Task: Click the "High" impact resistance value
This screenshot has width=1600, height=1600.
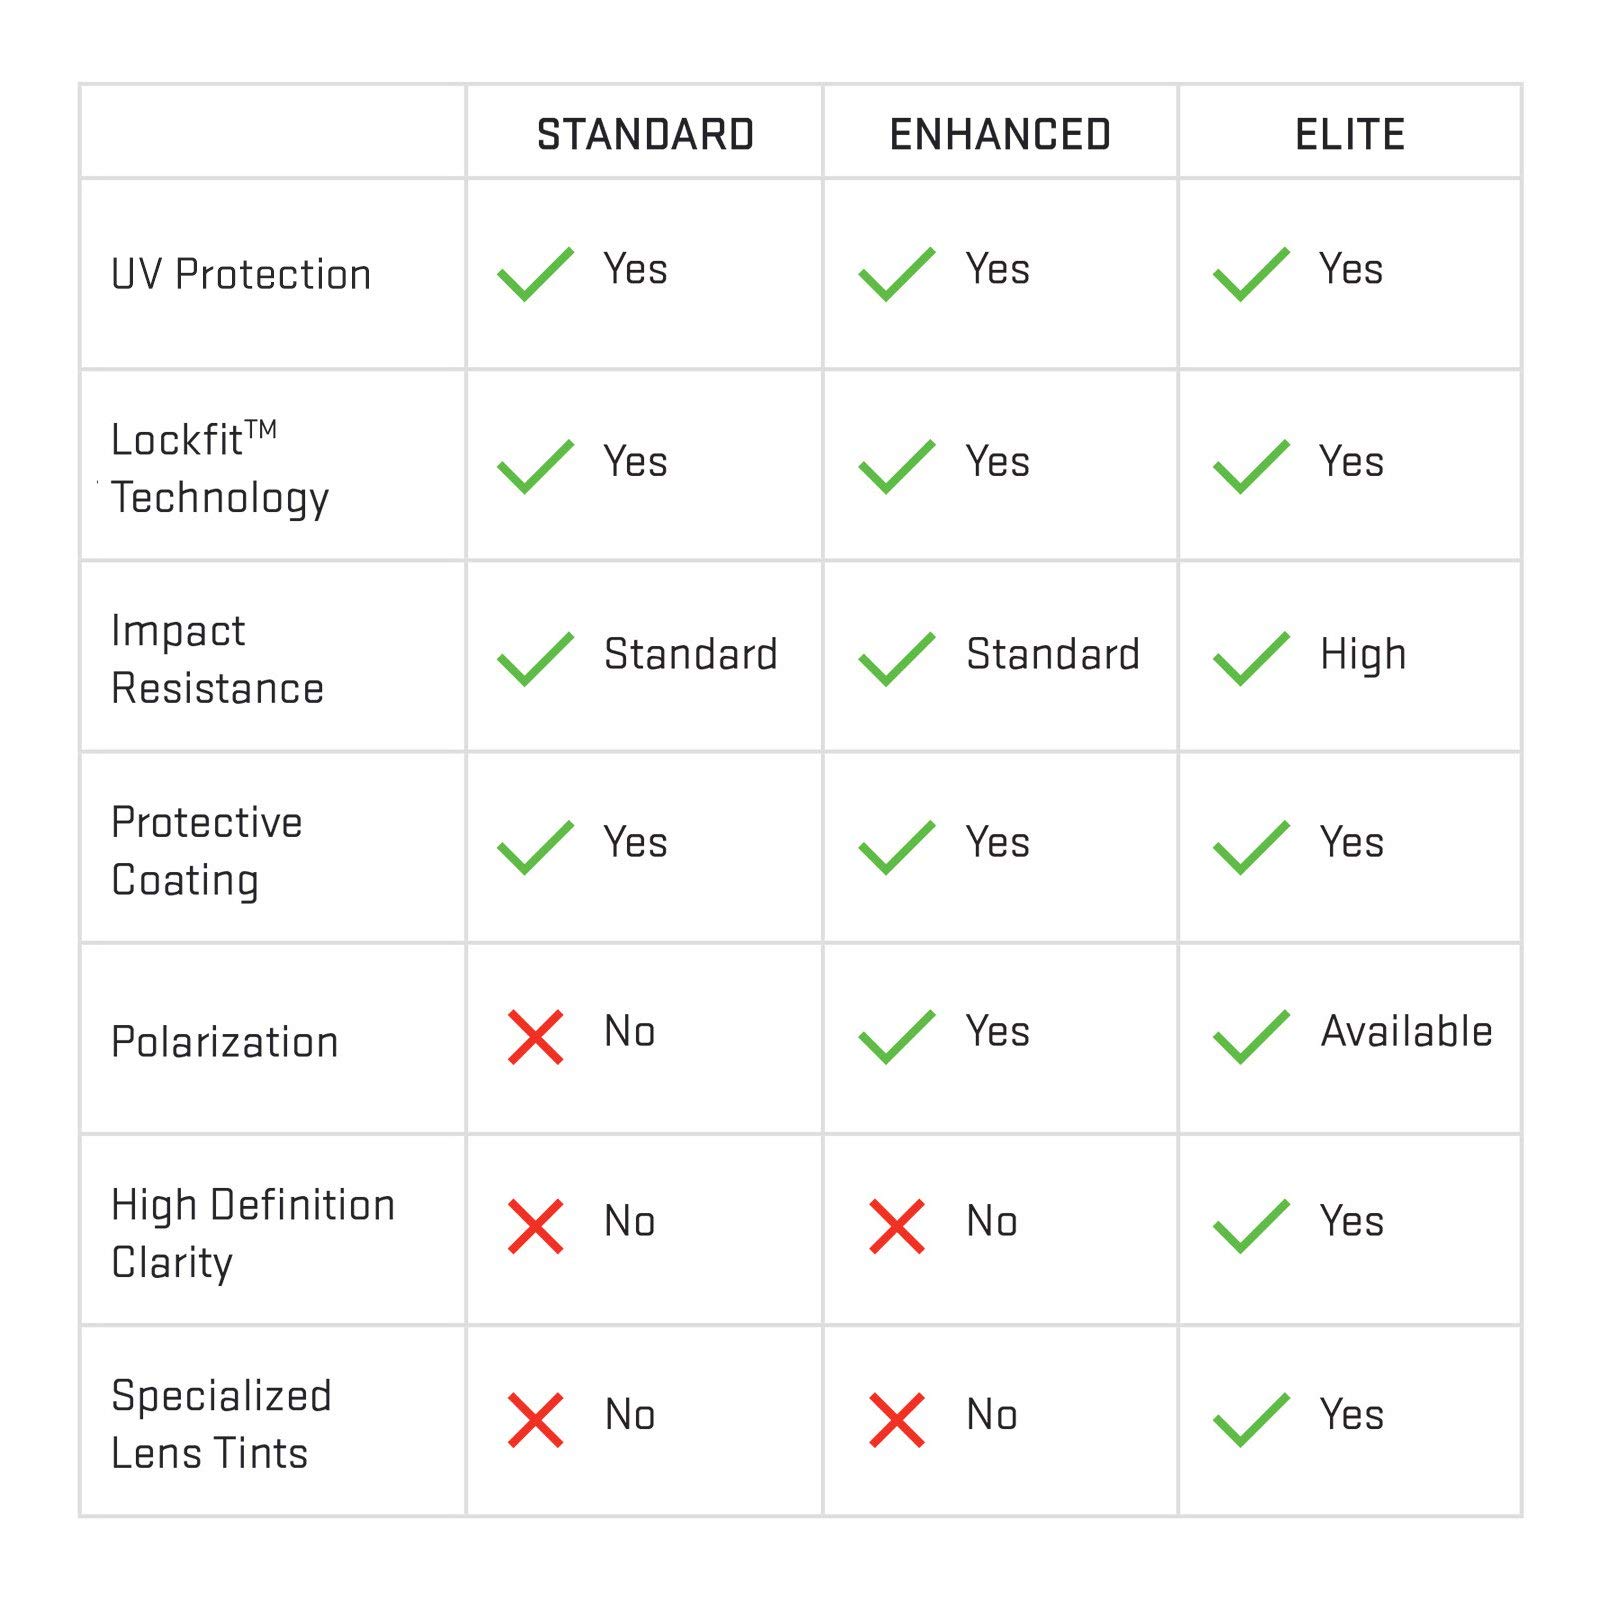Action: 1363,655
